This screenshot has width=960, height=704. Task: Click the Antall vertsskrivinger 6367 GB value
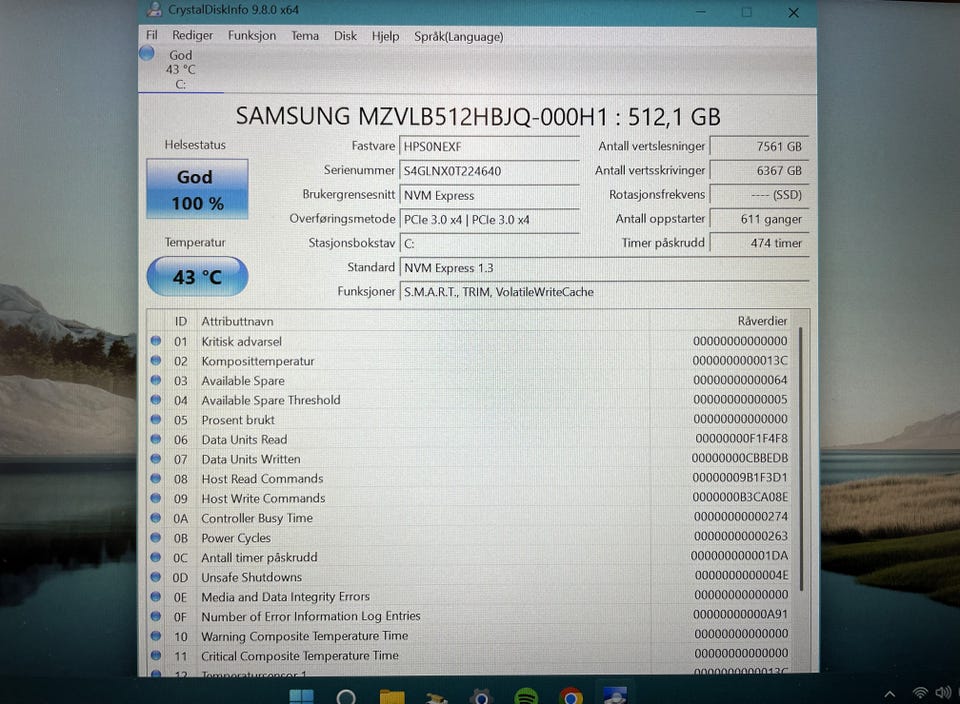point(759,171)
